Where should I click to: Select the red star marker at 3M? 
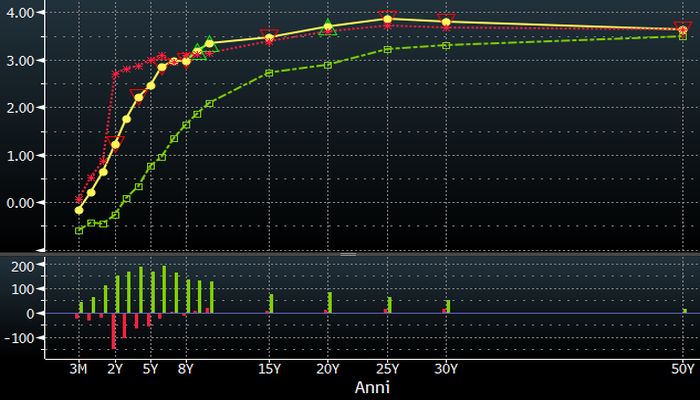click(x=79, y=199)
